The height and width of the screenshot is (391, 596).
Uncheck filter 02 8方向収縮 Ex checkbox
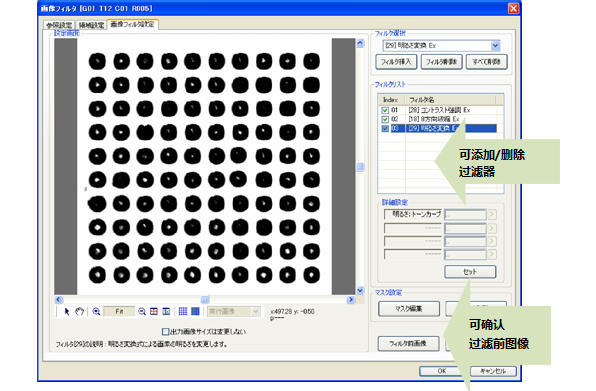[x=385, y=119]
